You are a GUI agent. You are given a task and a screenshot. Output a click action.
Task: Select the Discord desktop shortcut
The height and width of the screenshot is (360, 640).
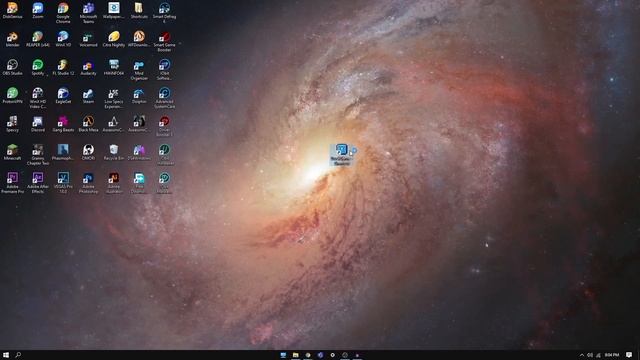click(38, 124)
